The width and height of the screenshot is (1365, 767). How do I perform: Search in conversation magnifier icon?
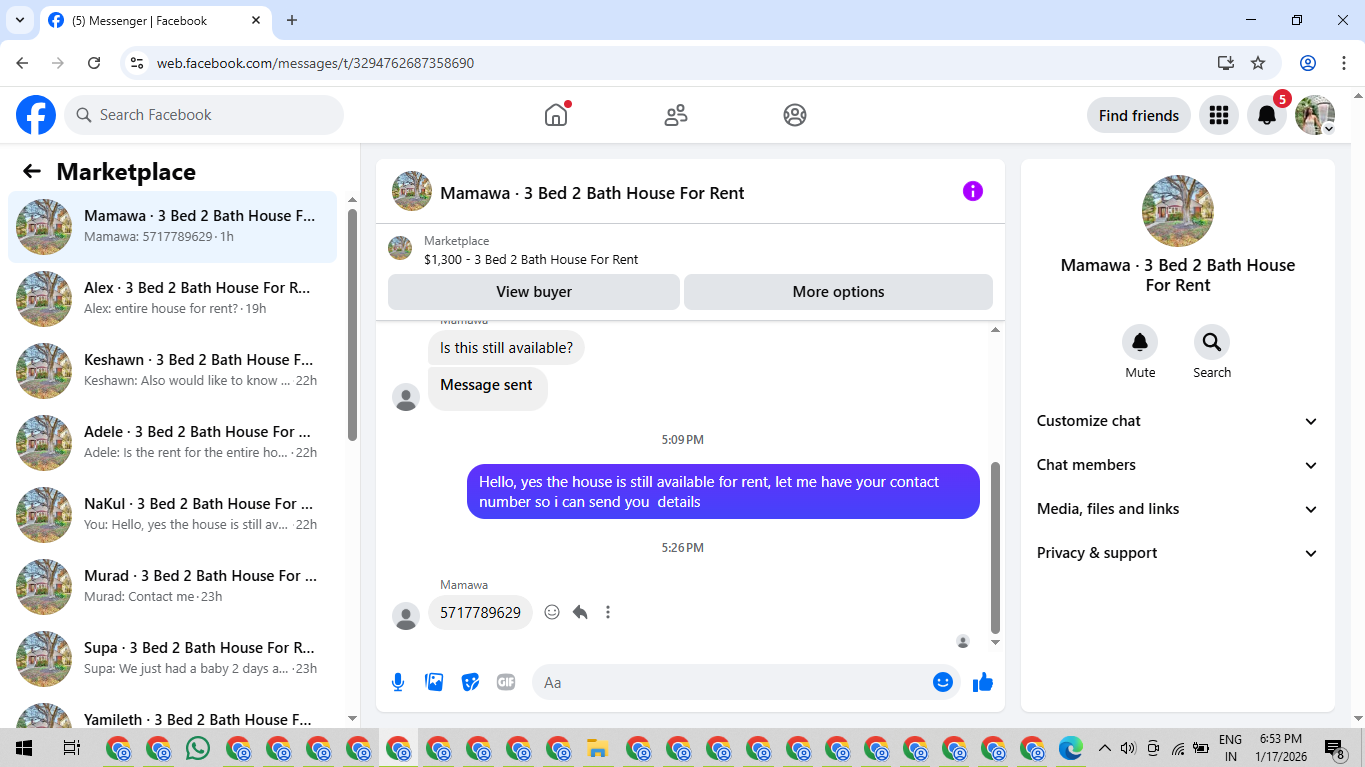tap(1212, 343)
